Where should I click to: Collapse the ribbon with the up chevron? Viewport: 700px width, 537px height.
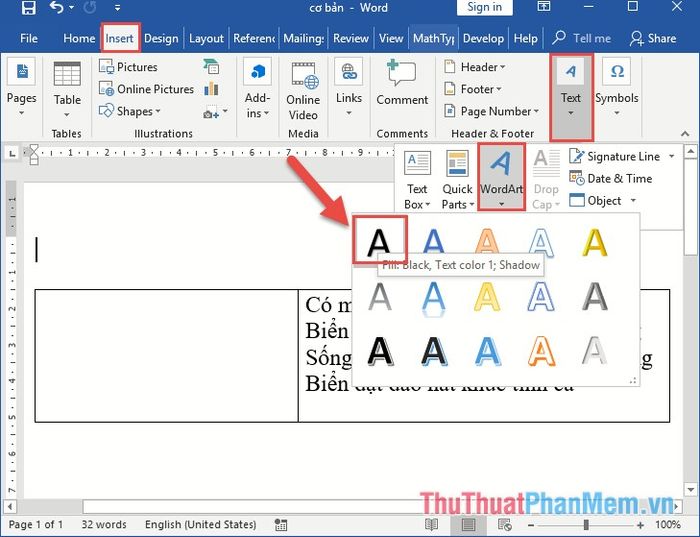click(x=685, y=133)
